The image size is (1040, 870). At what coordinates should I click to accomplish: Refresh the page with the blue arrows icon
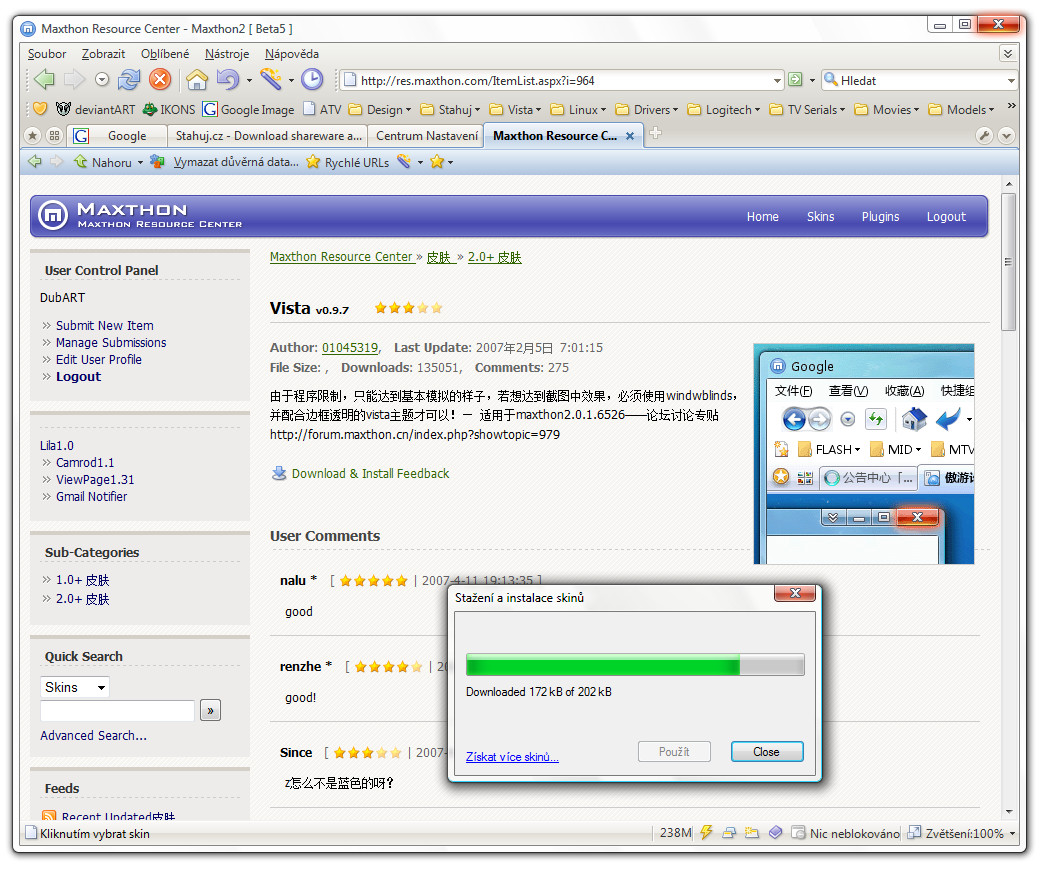(129, 80)
